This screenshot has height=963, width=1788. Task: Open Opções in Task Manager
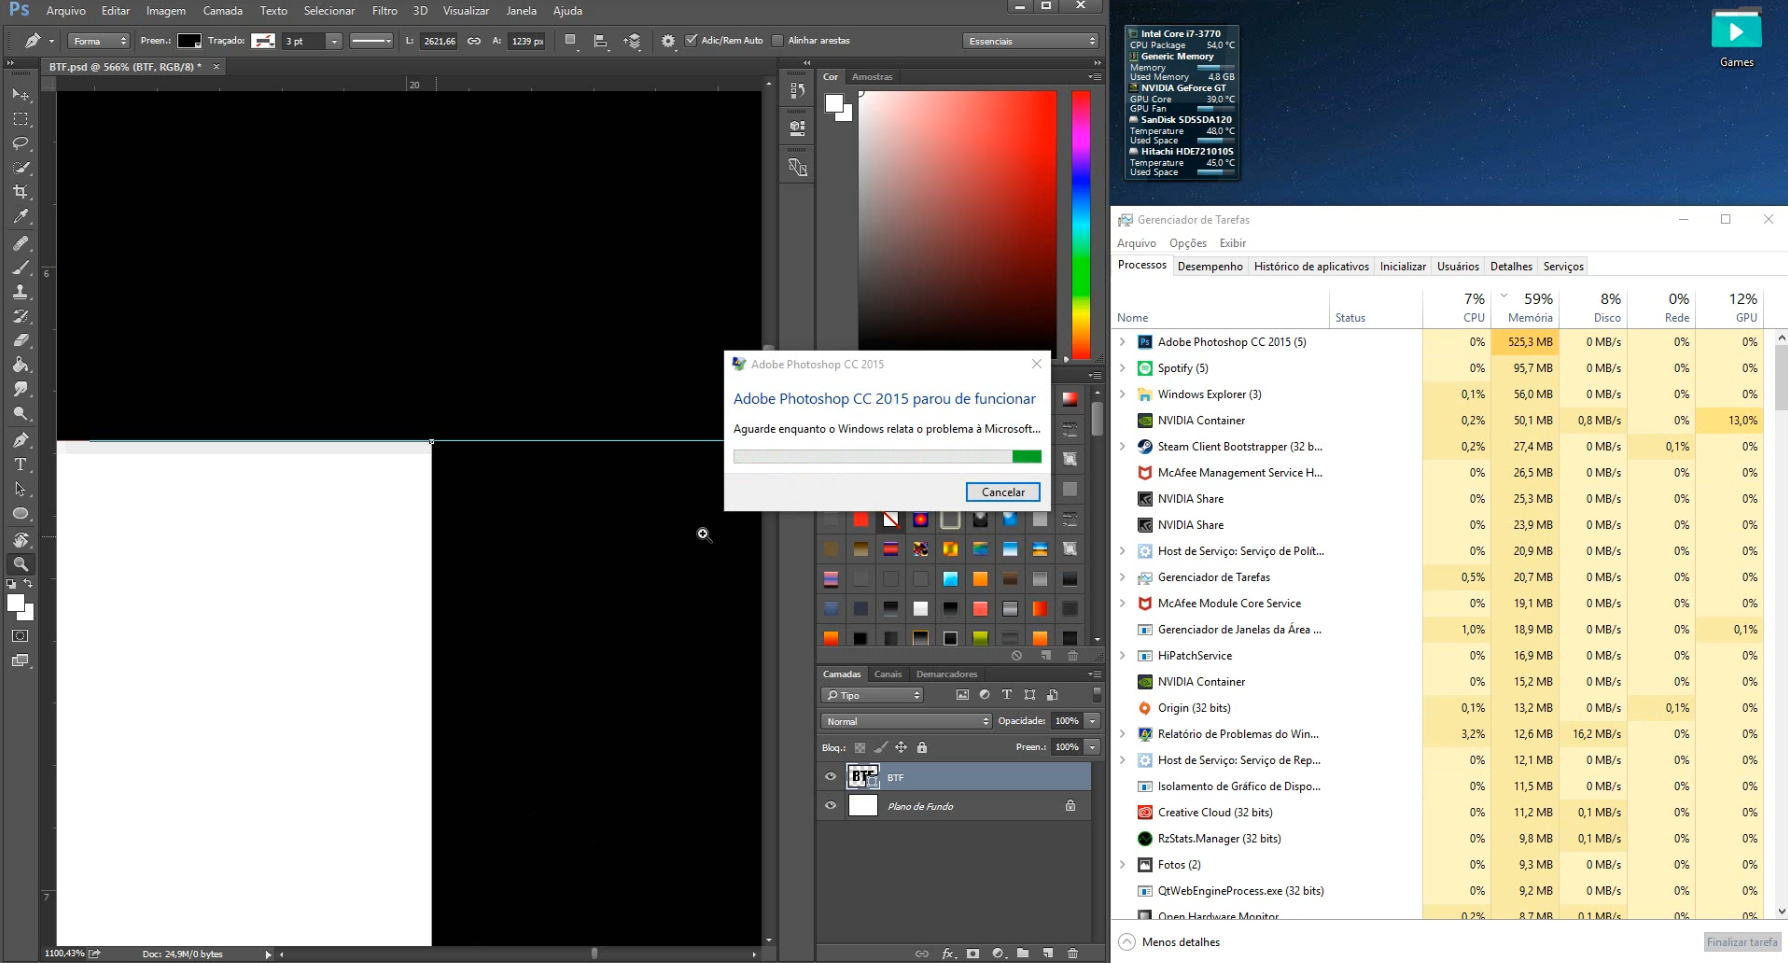point(1188,243)
